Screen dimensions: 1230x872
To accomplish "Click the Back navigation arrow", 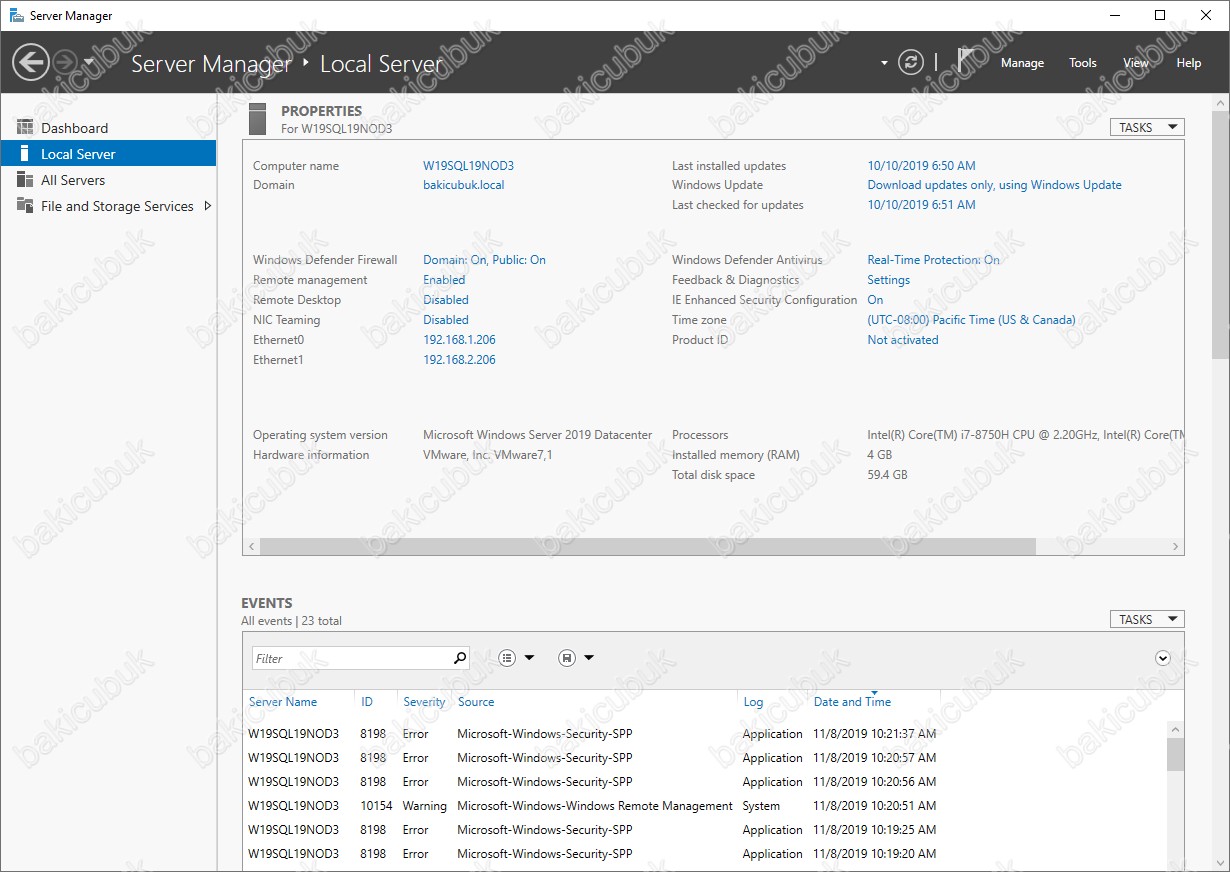I will point(30,63).
